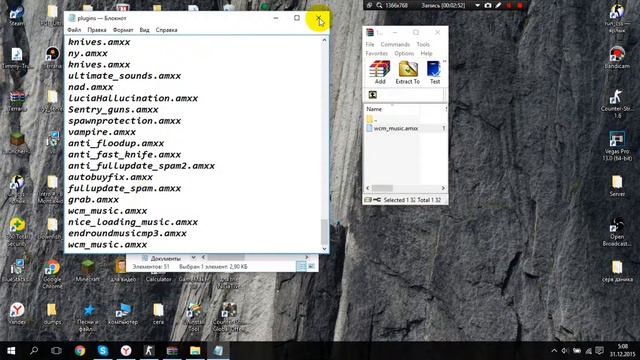Viewport: 640px width, 360px height.
Task: Click the line ultimate_sounds.amxx in Notepad
Action: (124, 76)
